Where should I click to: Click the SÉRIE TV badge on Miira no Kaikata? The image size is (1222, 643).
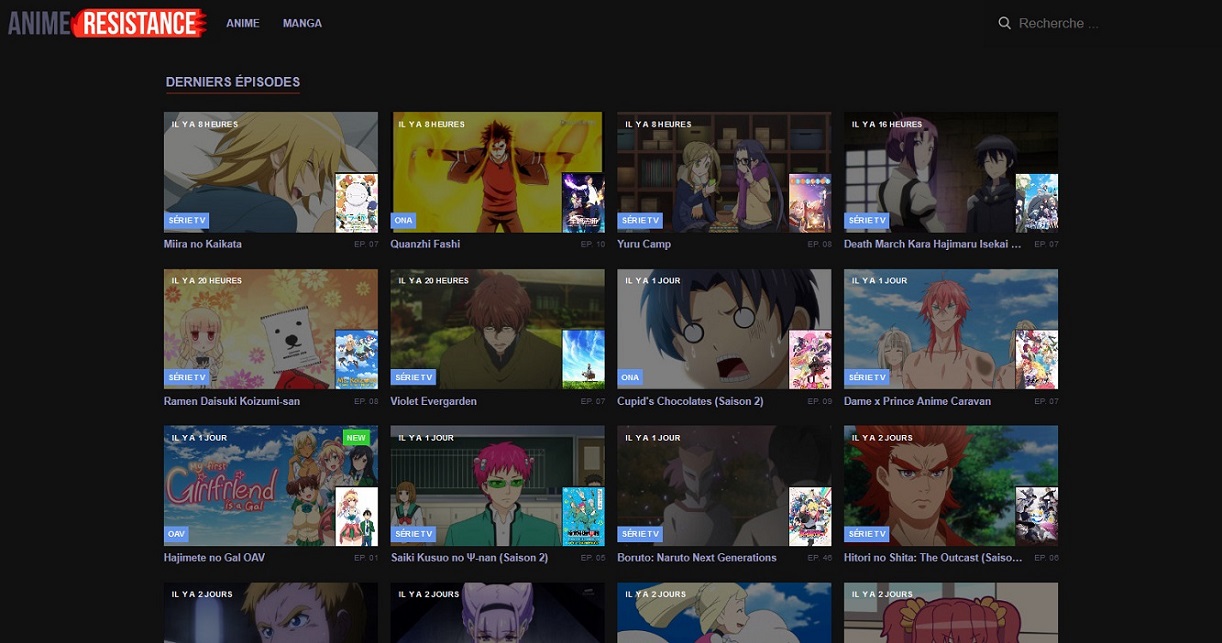point(187,220)
